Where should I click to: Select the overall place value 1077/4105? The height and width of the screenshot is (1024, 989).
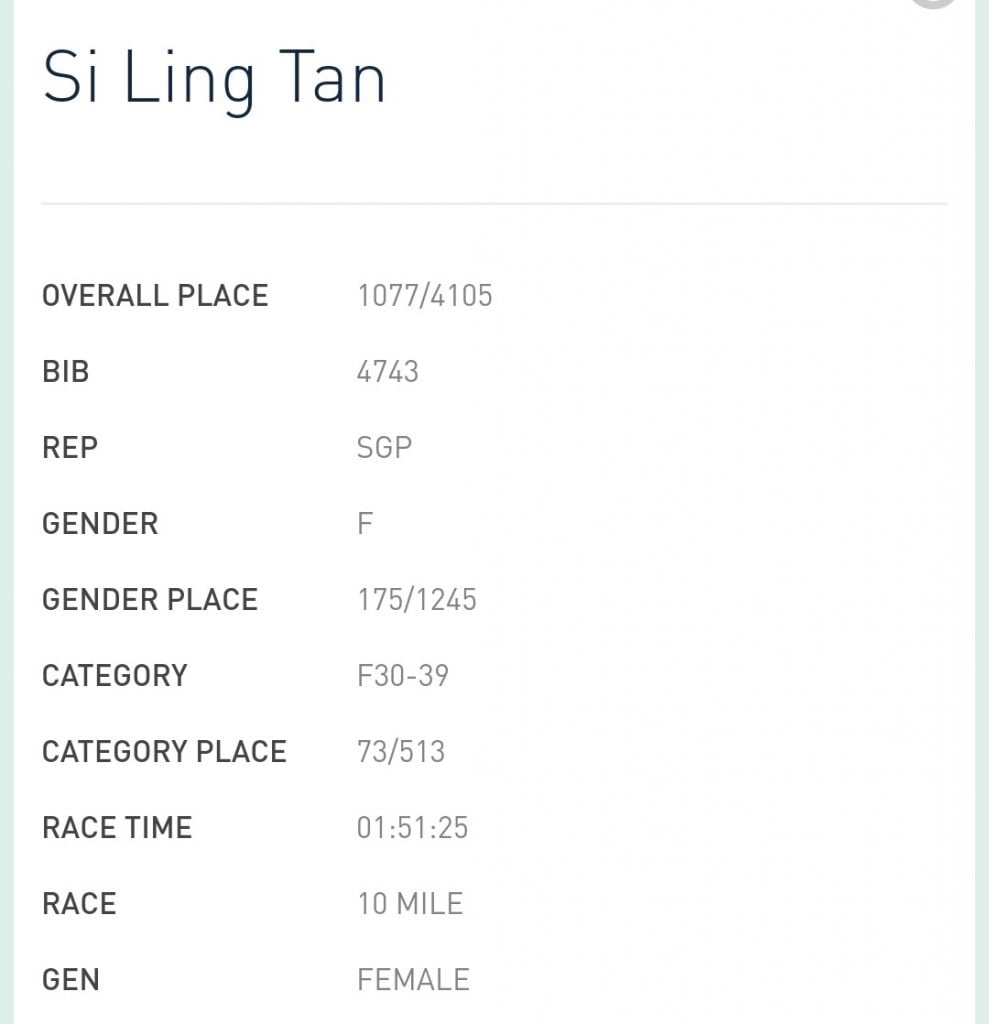(424, 296)
